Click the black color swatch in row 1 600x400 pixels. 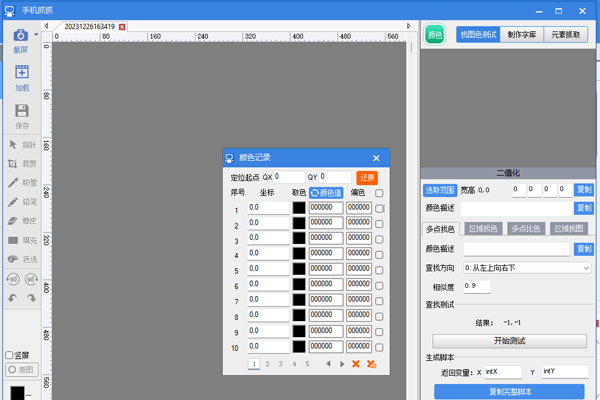pyautogui.click(x=298, y=208)
